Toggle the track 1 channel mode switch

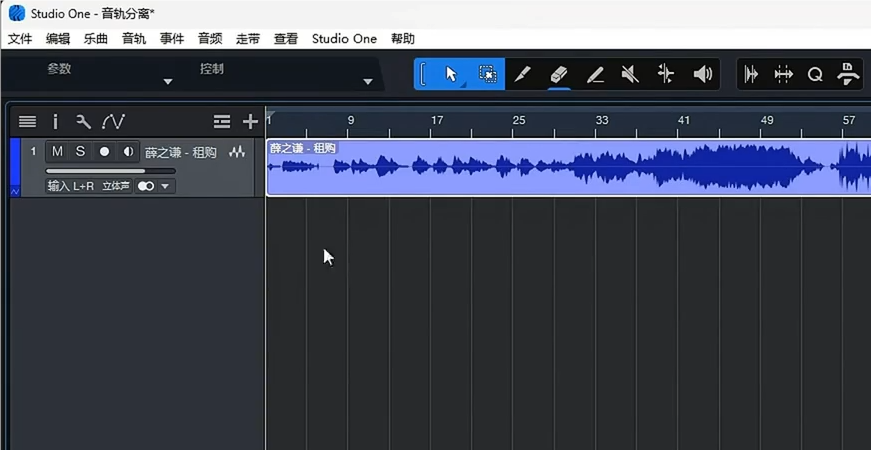point(146,186)
